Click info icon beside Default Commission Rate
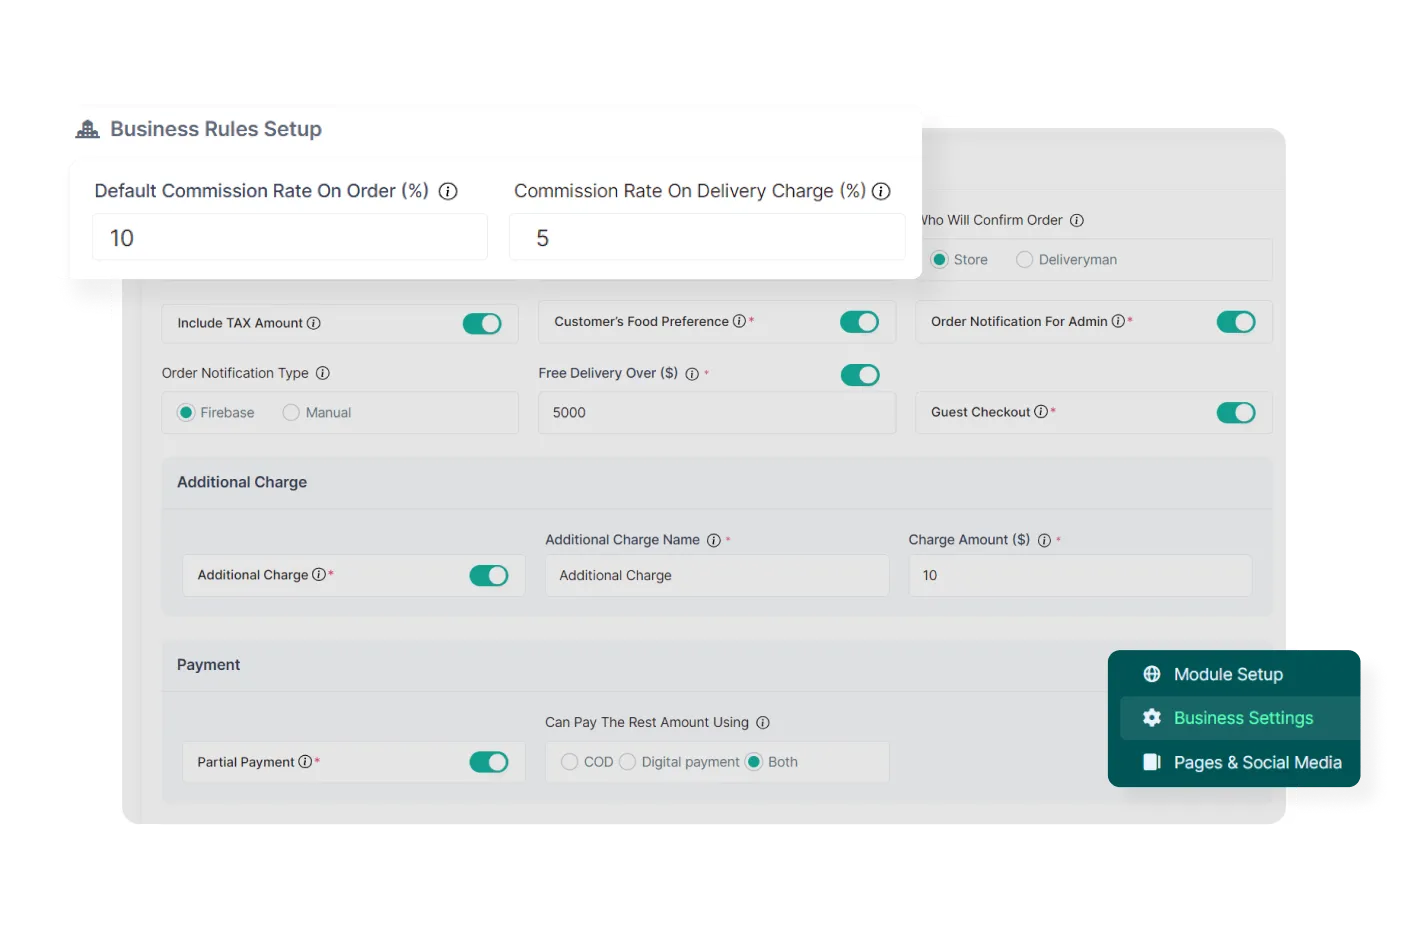The width and height of the screenshot is (1408, 952). pyautogui.click(x=448, y=191)
